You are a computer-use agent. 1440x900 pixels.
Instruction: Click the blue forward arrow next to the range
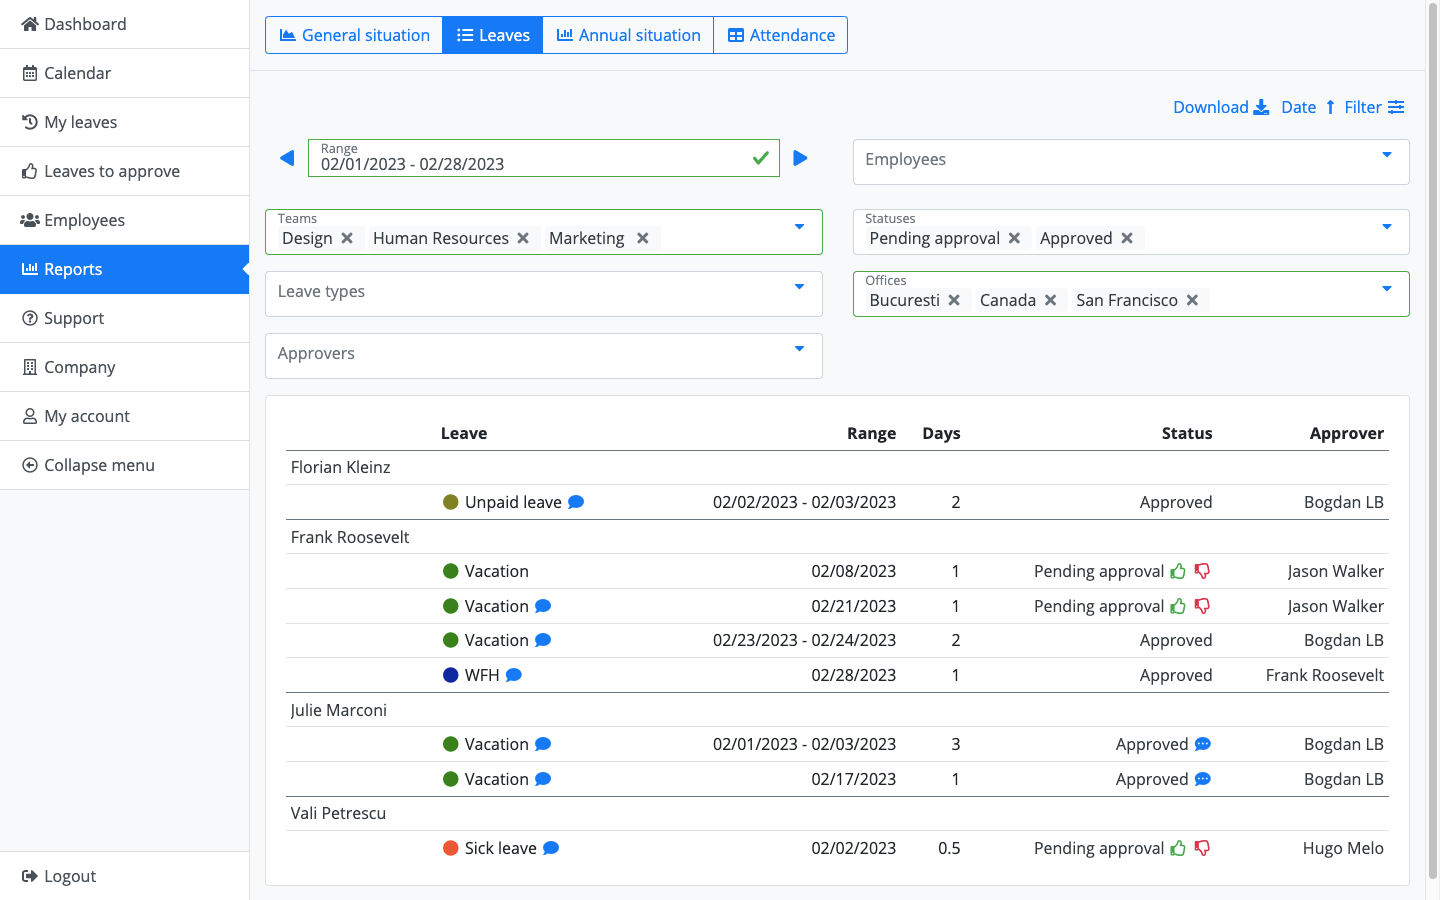[800, 158]
